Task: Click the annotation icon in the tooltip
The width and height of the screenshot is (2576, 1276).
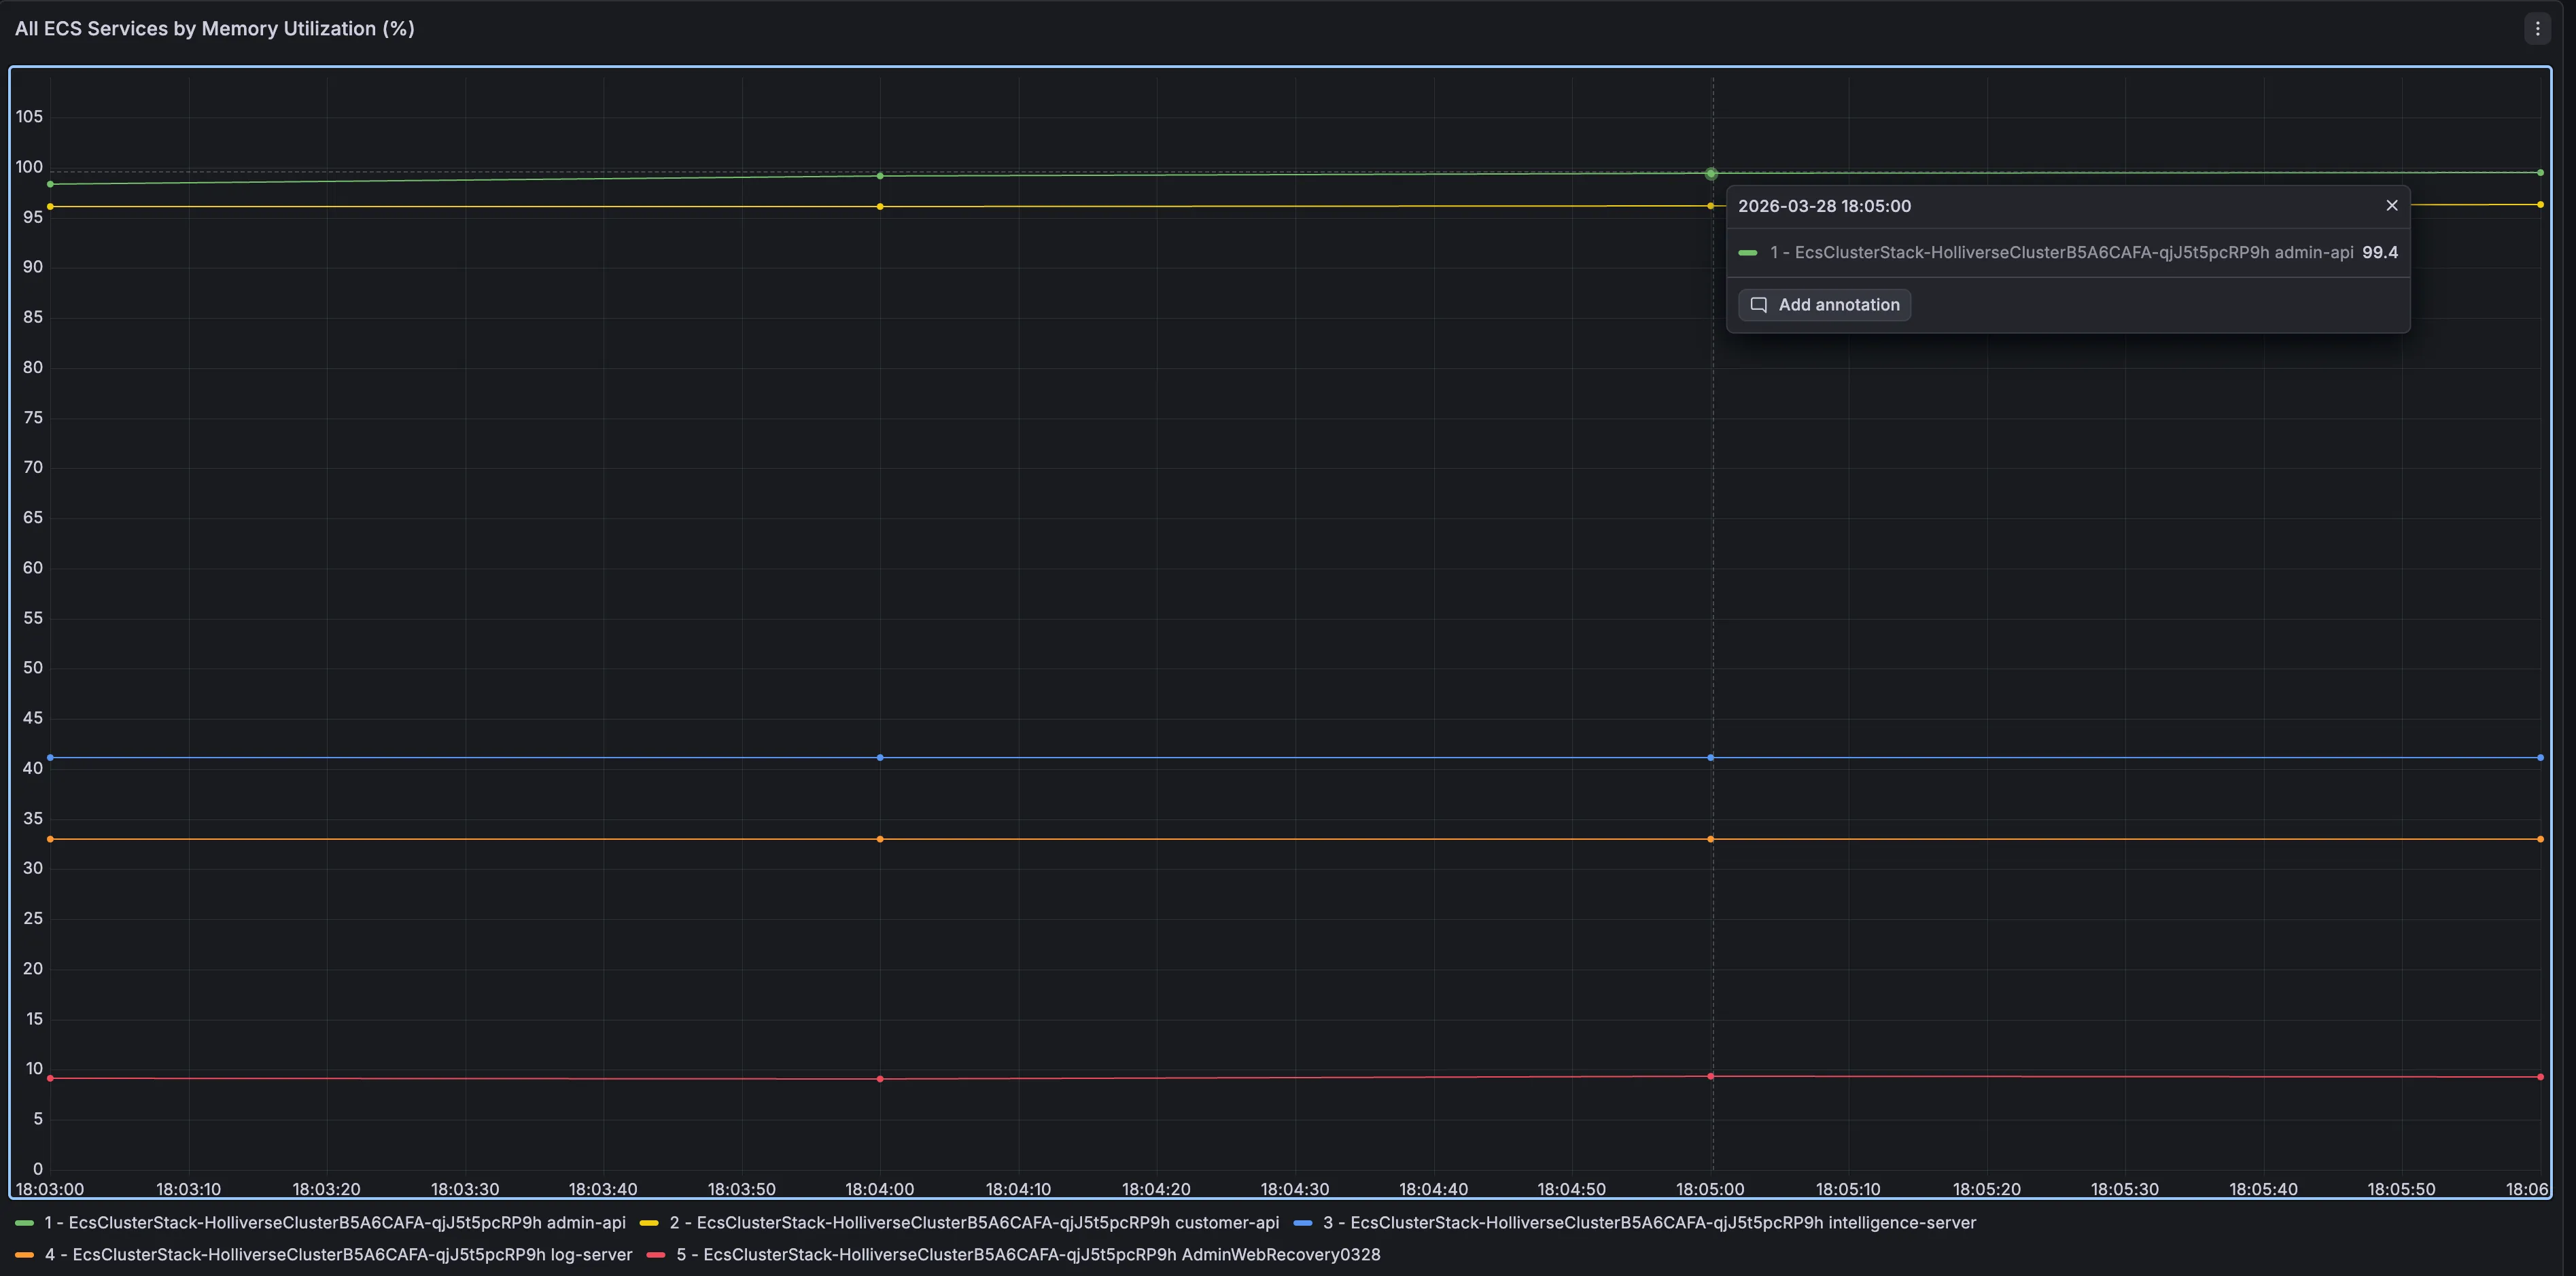Action: 1758,305
